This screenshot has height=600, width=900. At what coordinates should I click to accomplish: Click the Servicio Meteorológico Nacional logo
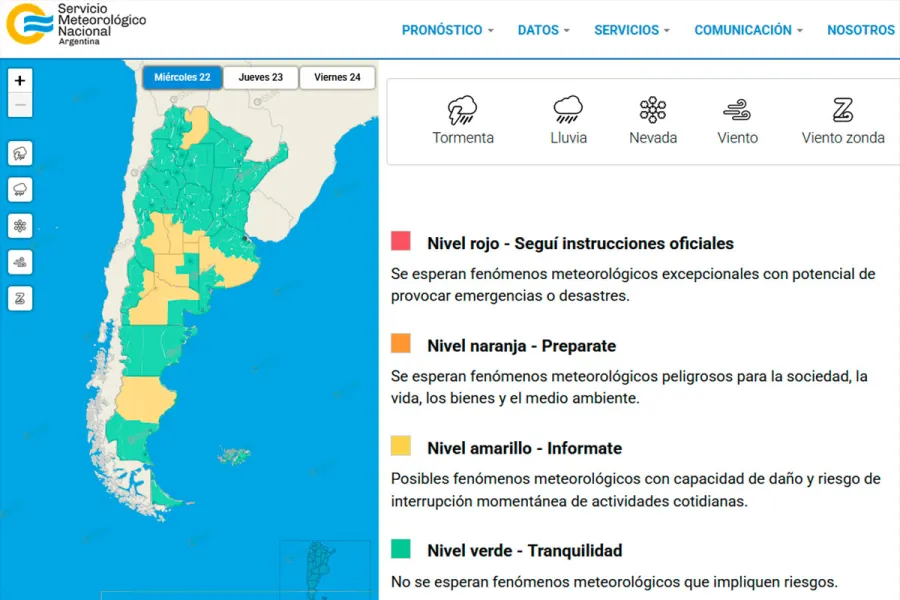[x=75, y=25]
